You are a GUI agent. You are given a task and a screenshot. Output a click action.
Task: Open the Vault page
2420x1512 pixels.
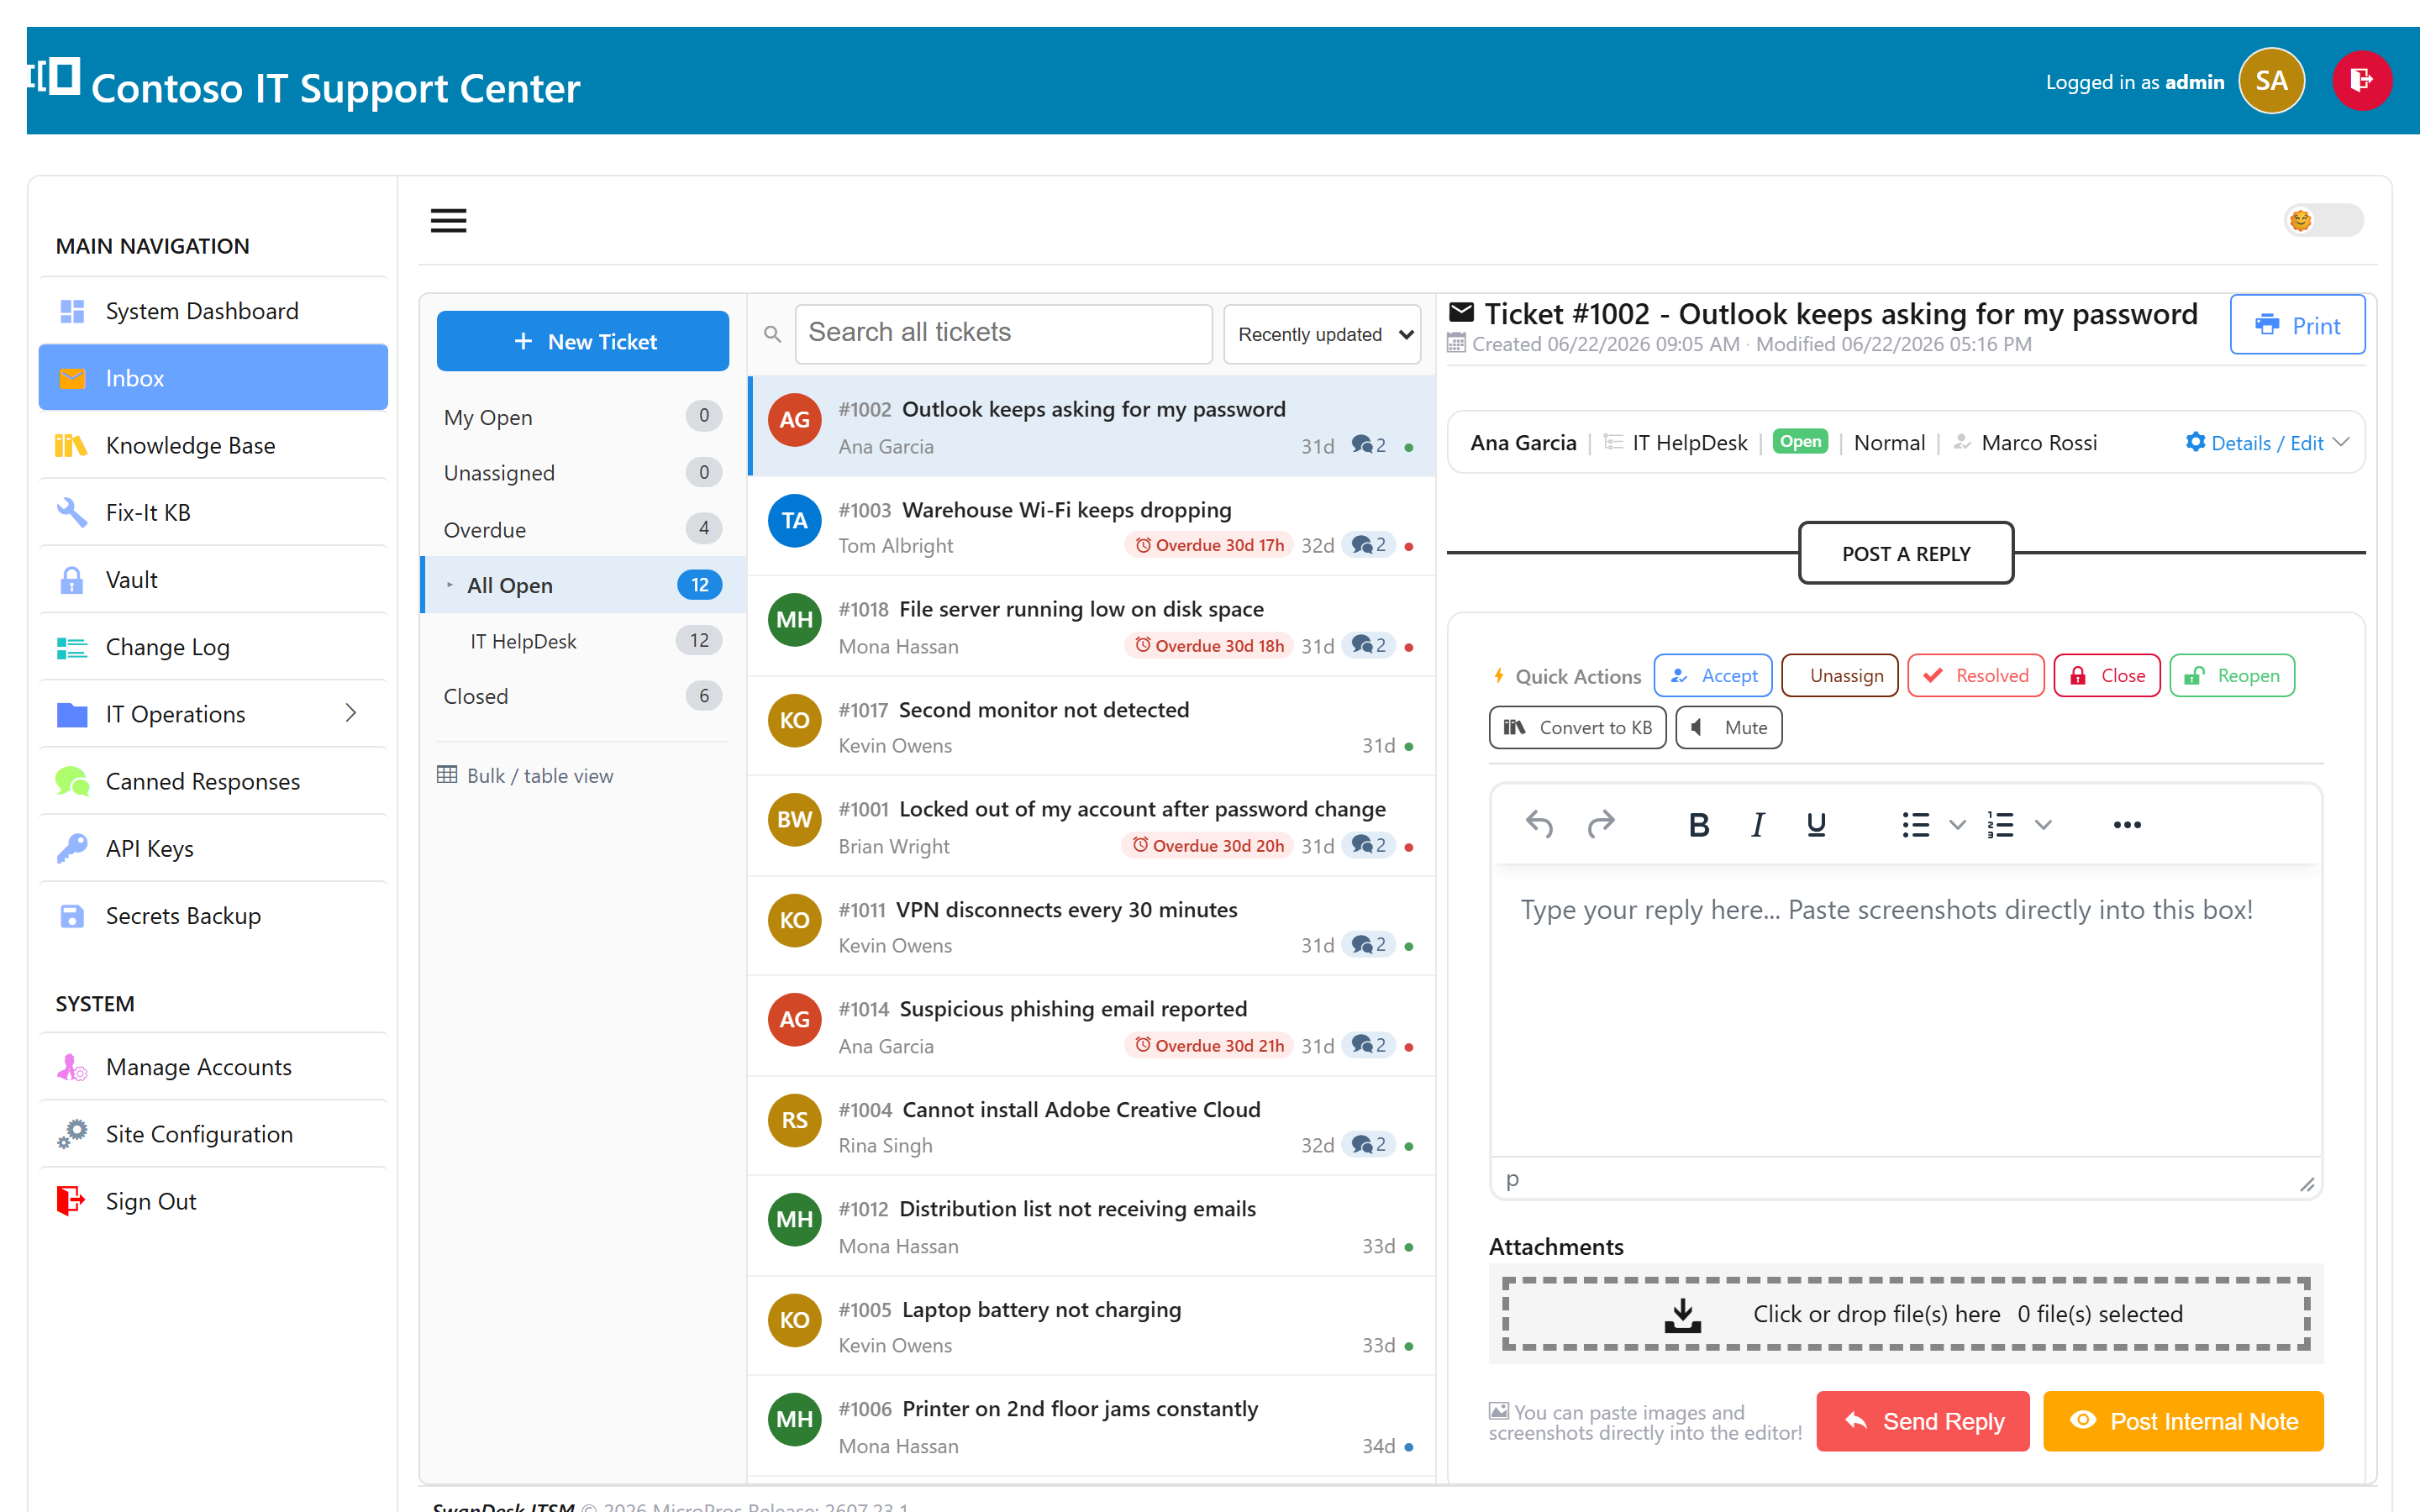point(213,579)
